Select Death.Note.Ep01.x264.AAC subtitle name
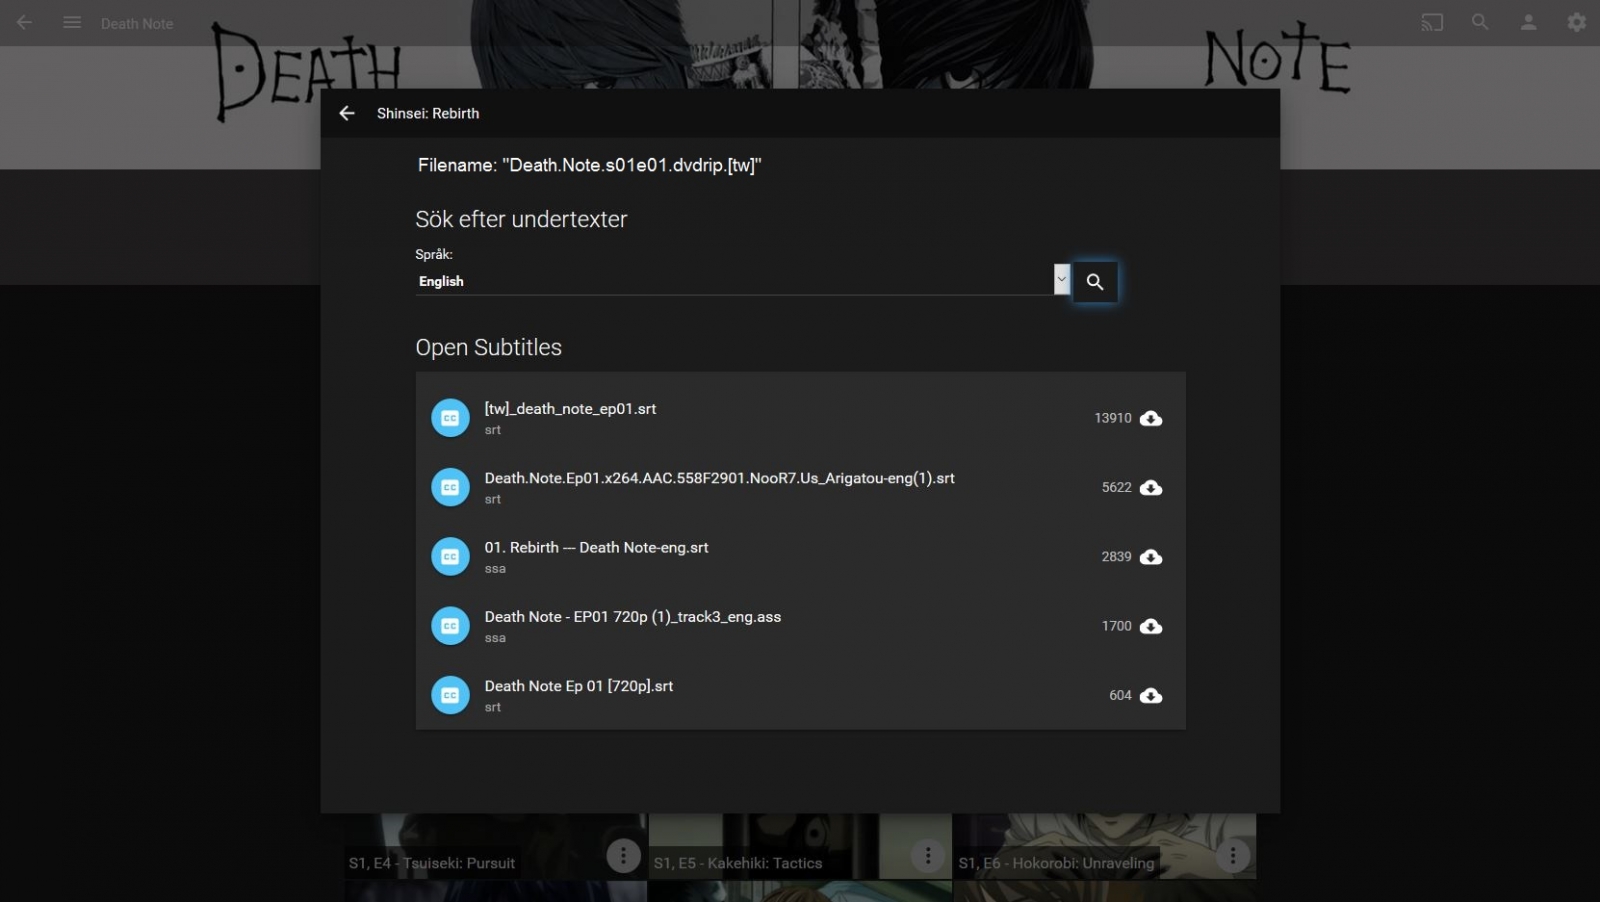Screen dimensions: 1600x902 pos(719,478)
